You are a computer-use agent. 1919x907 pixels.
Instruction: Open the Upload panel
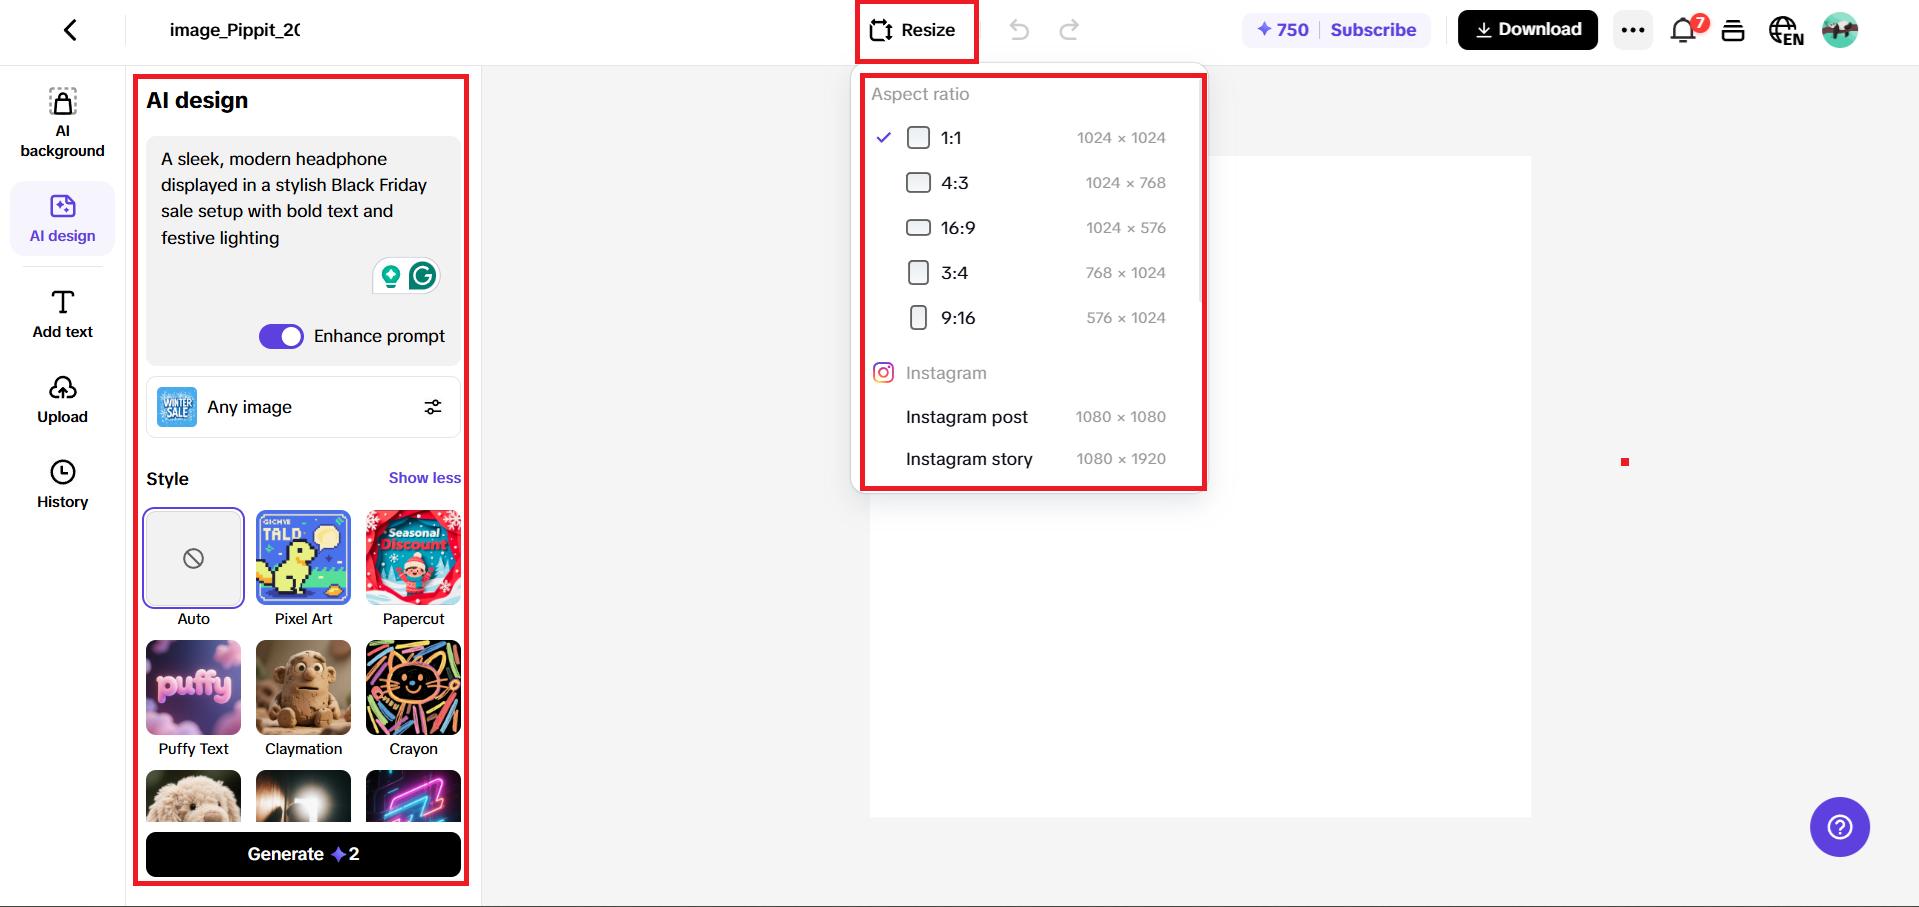point(62,400)
